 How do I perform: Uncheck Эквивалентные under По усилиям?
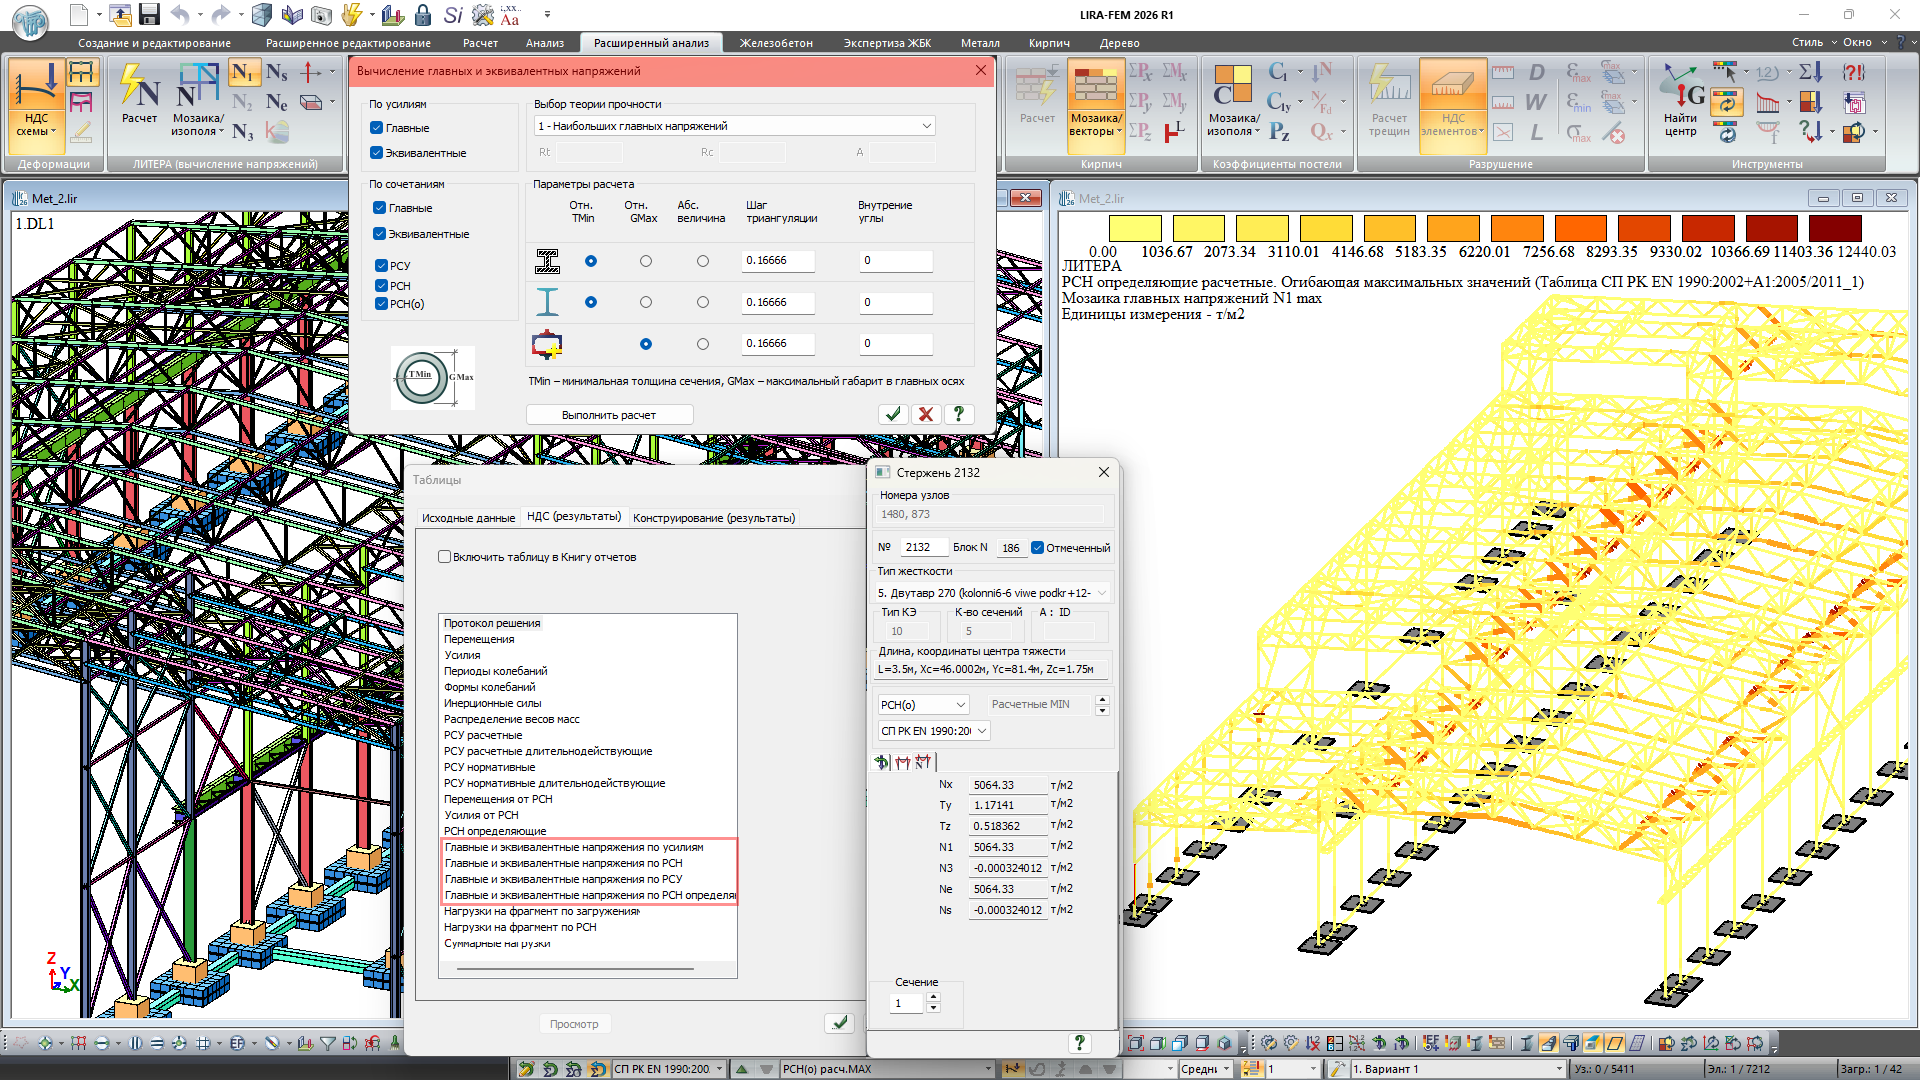377,153
